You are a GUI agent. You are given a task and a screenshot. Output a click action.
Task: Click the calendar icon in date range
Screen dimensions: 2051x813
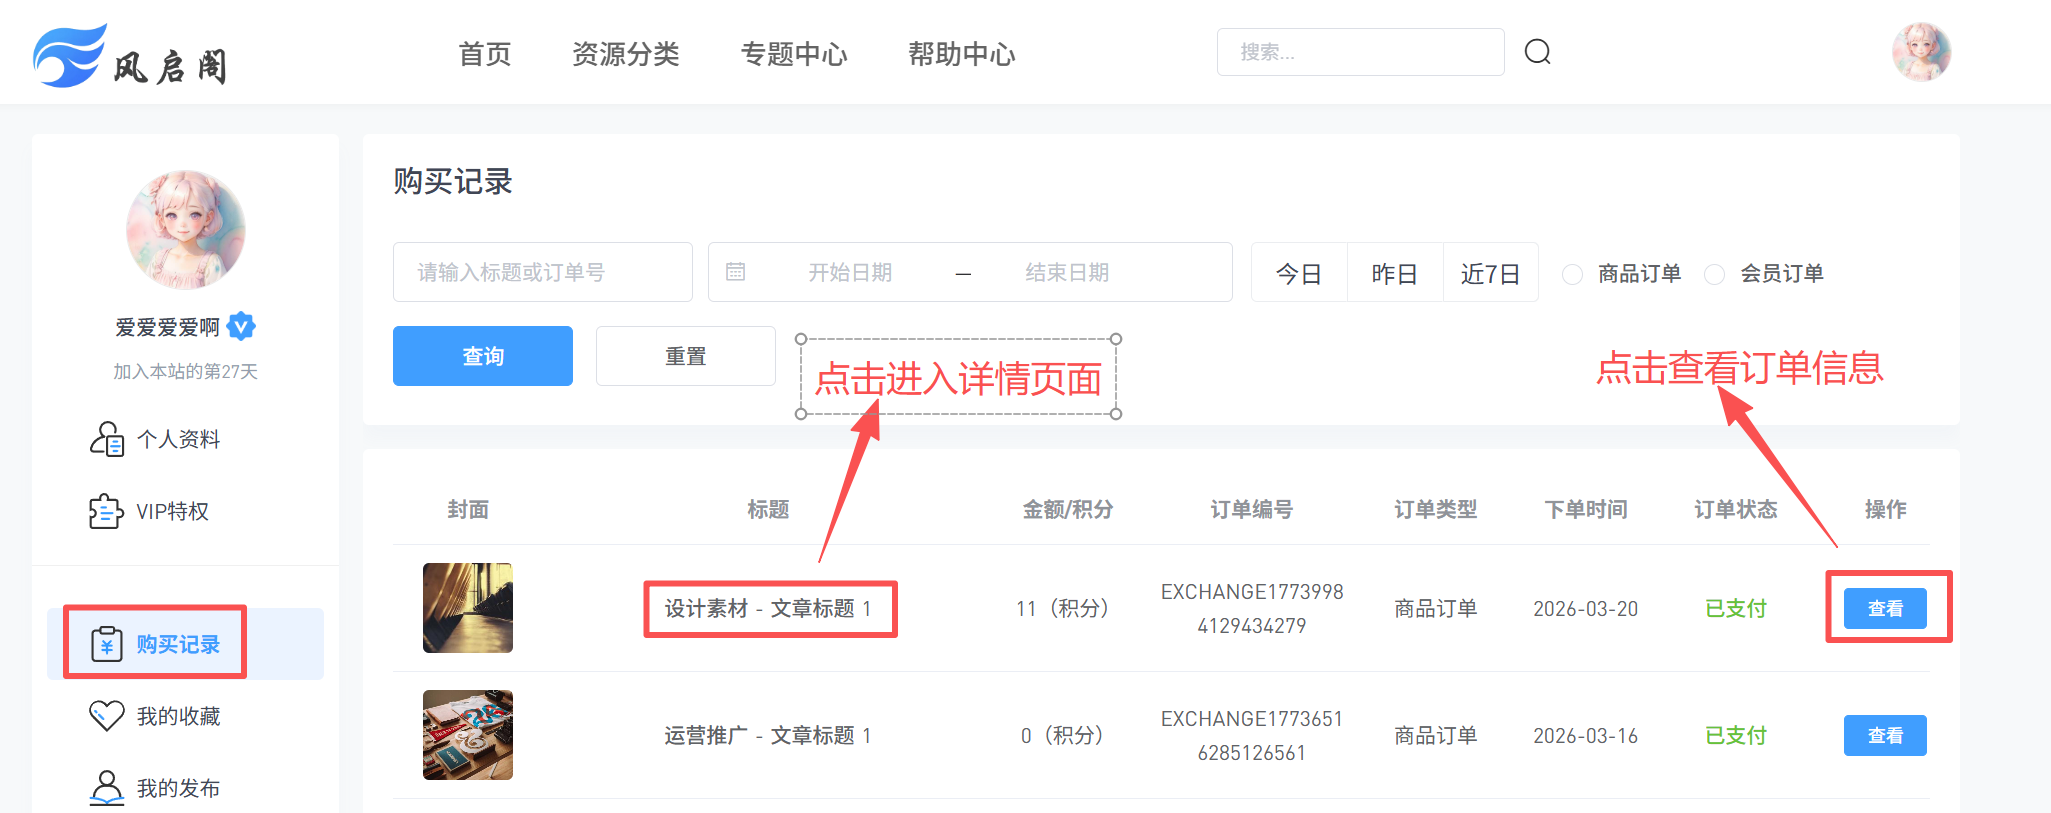coord(735,272)
